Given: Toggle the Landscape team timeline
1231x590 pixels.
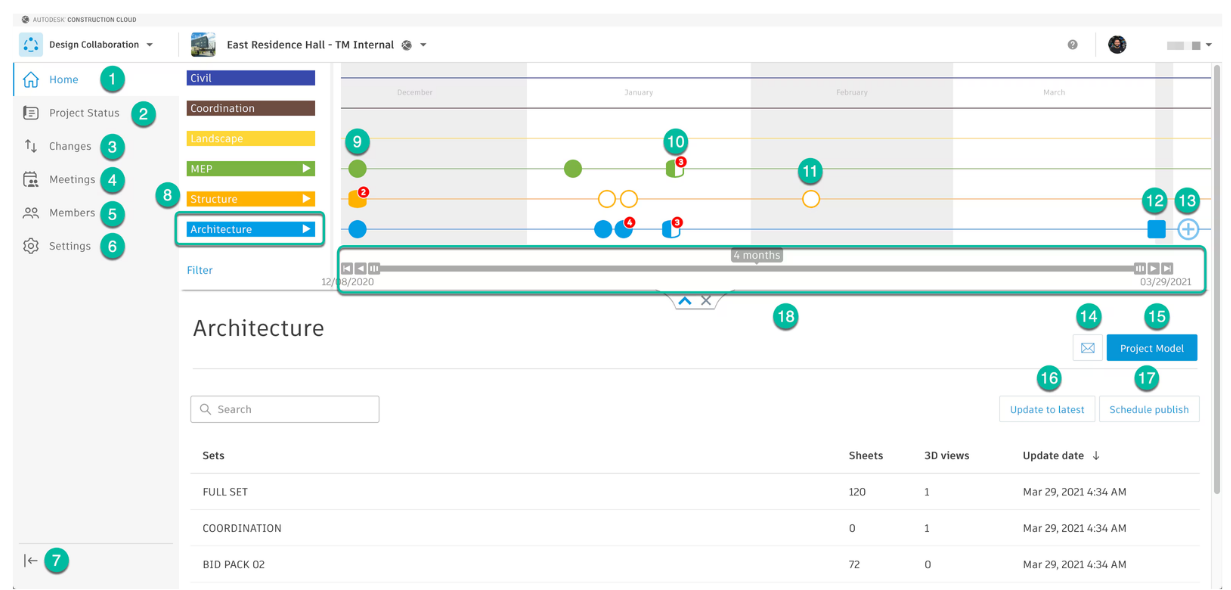Looking at the screenshot, I should click(250, 138).
